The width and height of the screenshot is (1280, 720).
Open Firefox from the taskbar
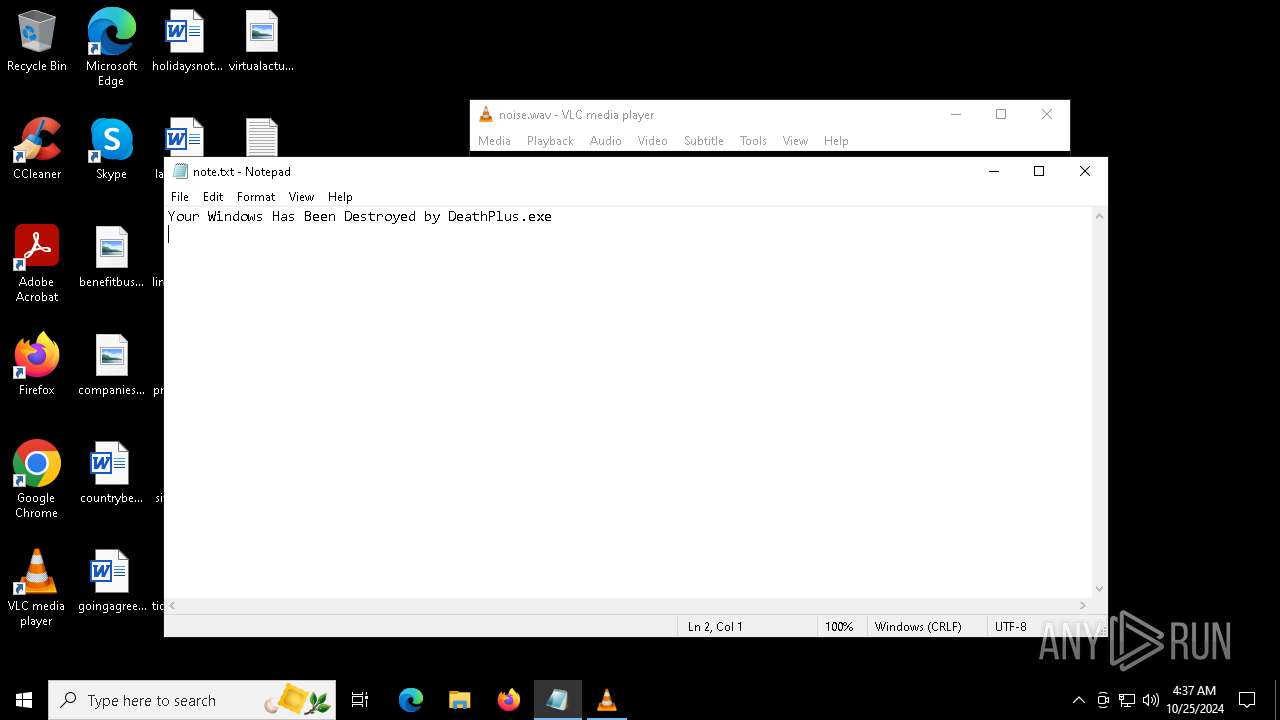(508, 700)
